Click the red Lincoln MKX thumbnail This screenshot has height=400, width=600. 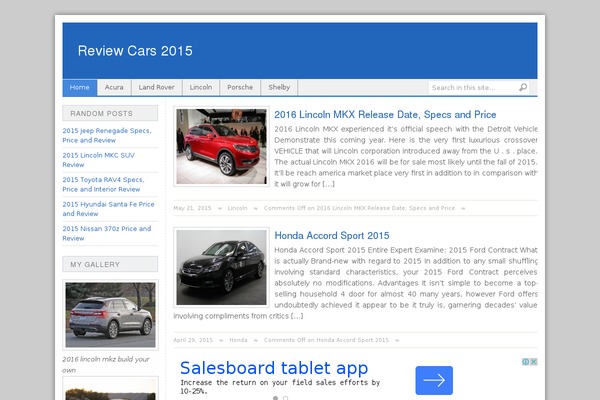(x=221, y=146)
